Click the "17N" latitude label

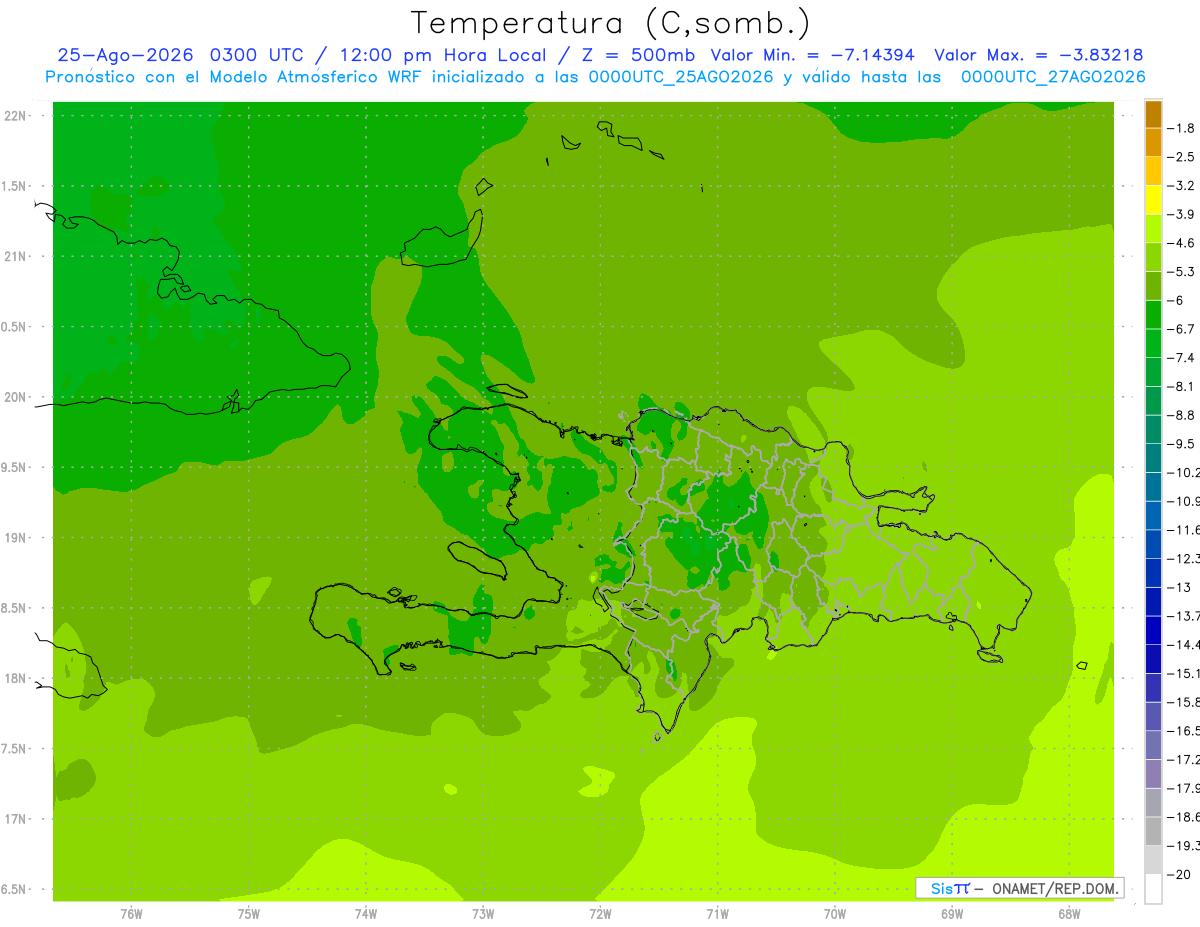16,818
